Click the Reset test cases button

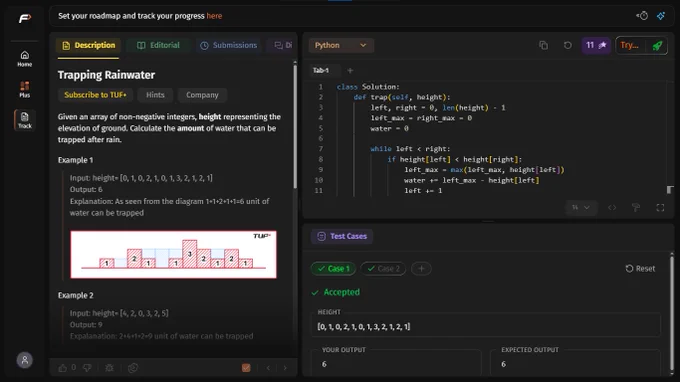(640, 268)
